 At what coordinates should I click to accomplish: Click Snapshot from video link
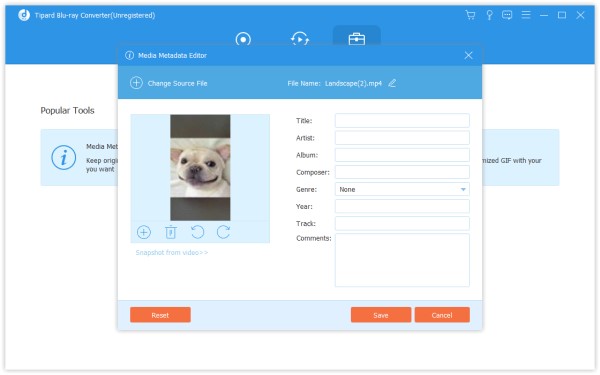coord(172,253)
